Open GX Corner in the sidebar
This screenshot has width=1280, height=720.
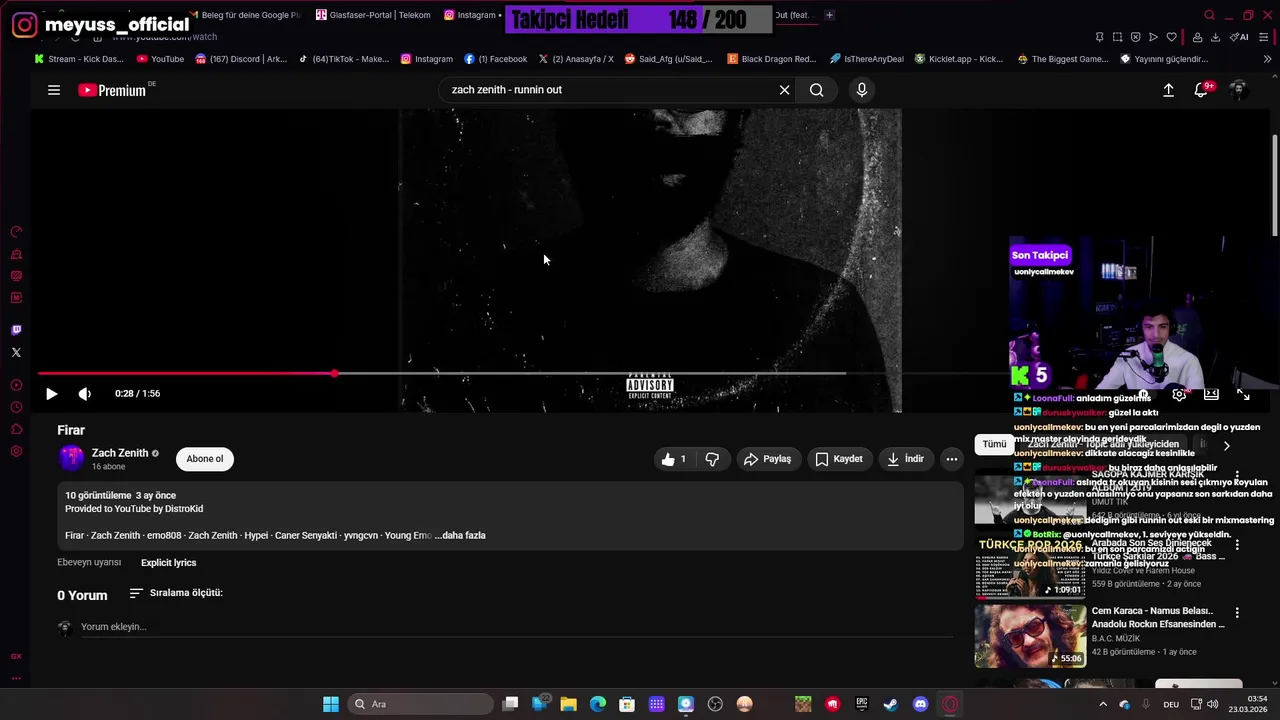(16, 656)
